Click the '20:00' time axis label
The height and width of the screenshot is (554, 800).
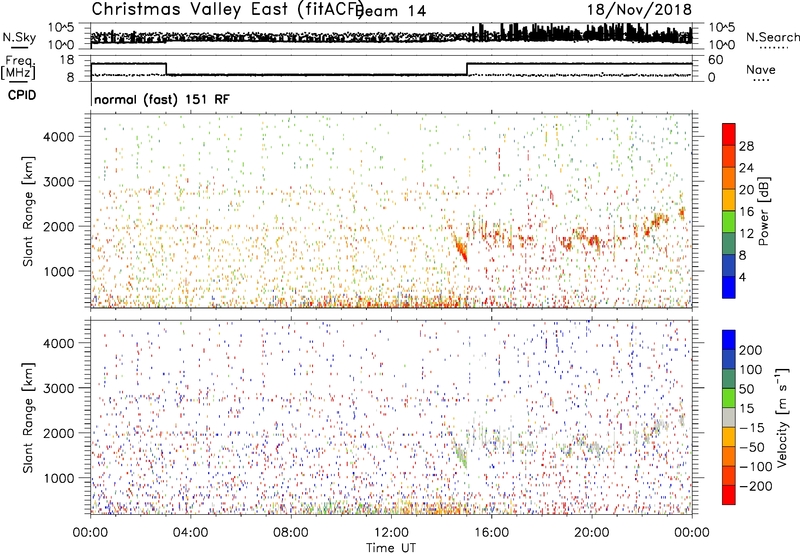[592, 533]
